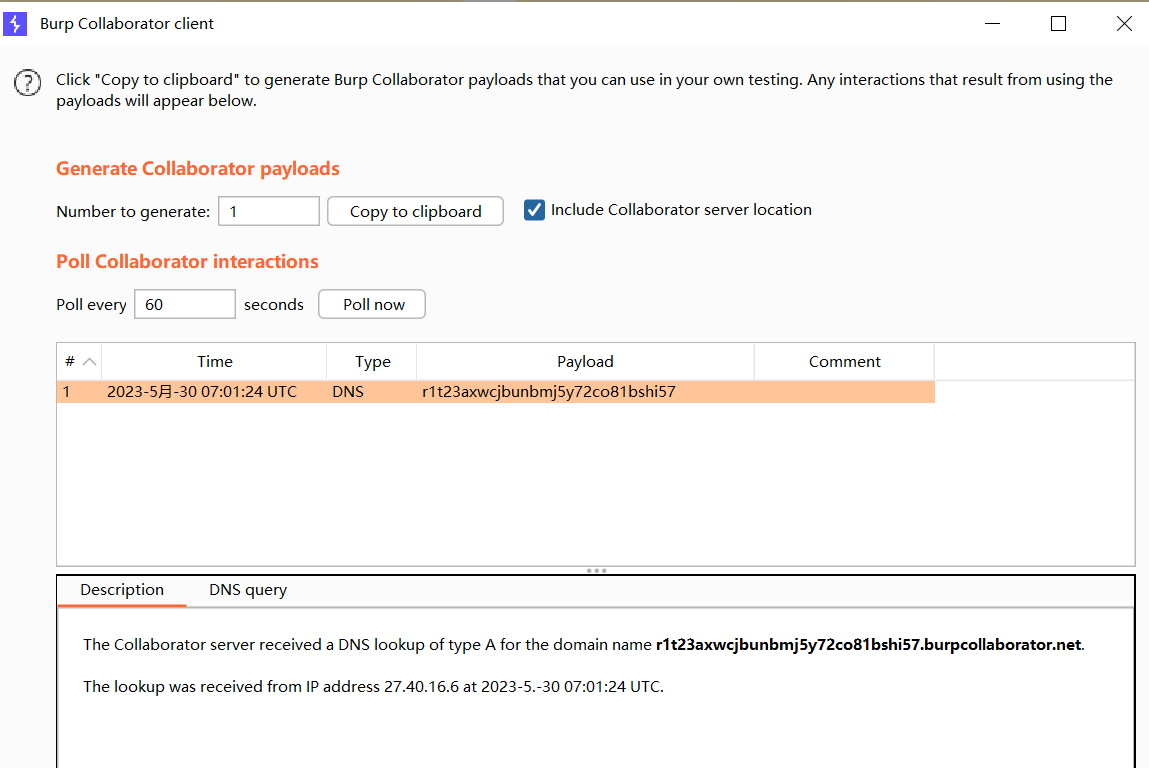The height and width of the screenshot is (768, 1149).
Task: Close the Burp Collaborator client window
Action: (1124, 23)
